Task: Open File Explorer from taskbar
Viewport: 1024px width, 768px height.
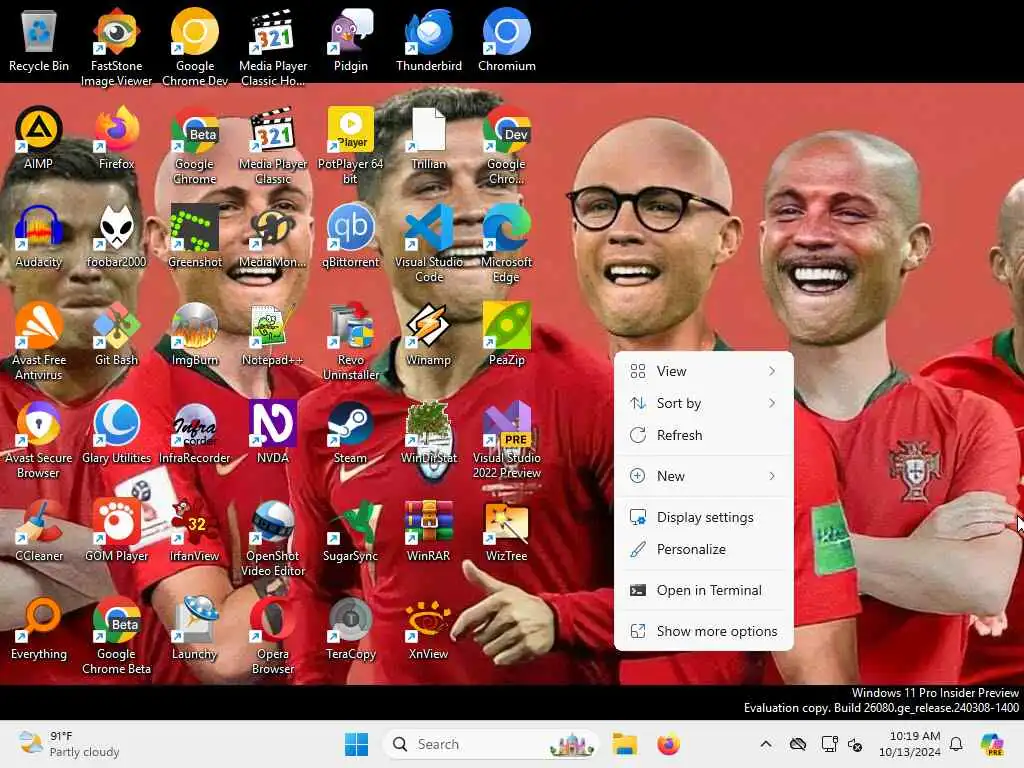Action: (624, 744)
